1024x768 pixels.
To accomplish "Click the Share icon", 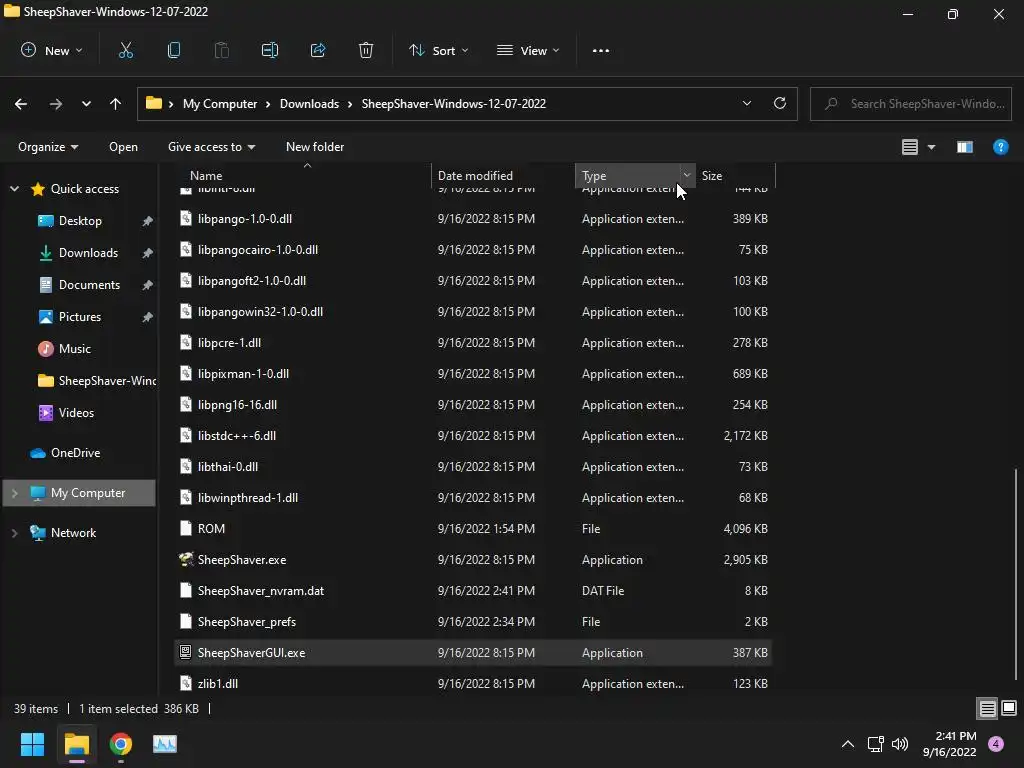I will click(318, 50).
